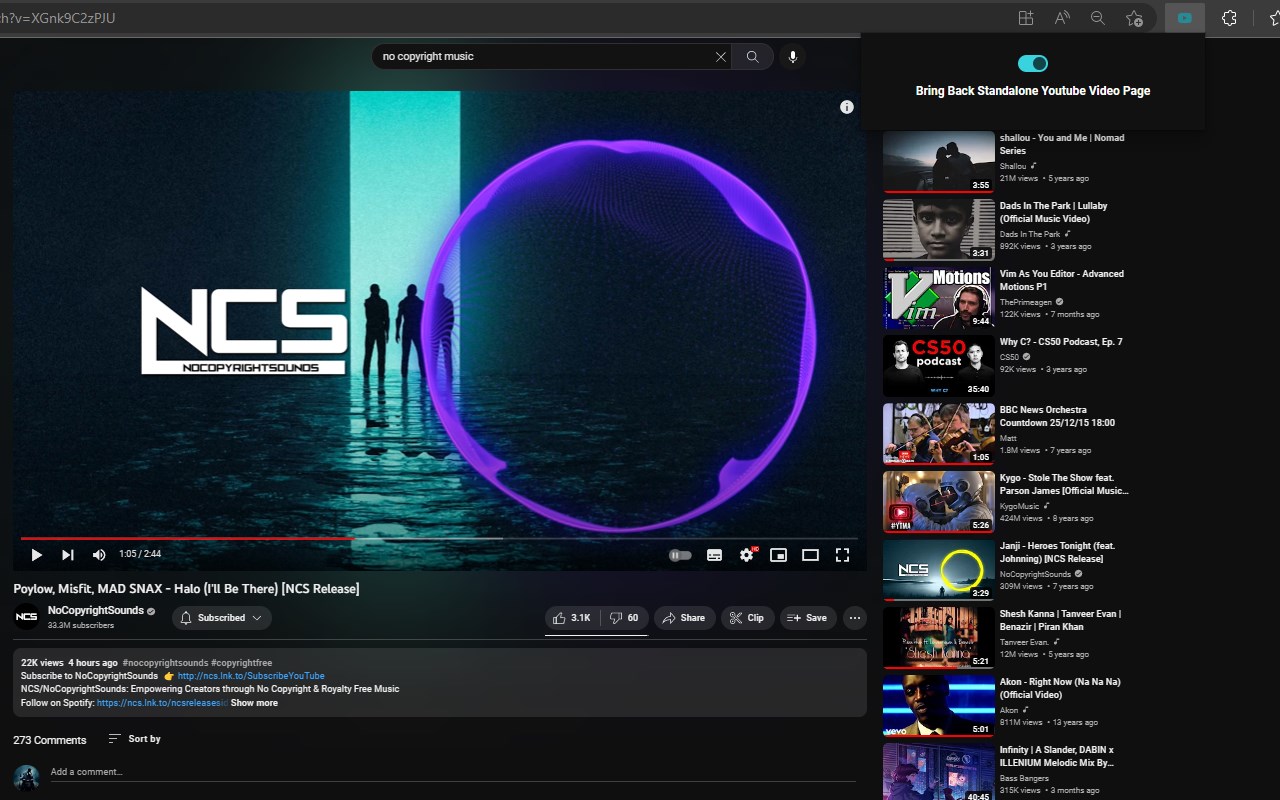The width and height of the screenshot is (1280, 800).
Task: Click TheePrimeagen channel name
Action: 1026,302
